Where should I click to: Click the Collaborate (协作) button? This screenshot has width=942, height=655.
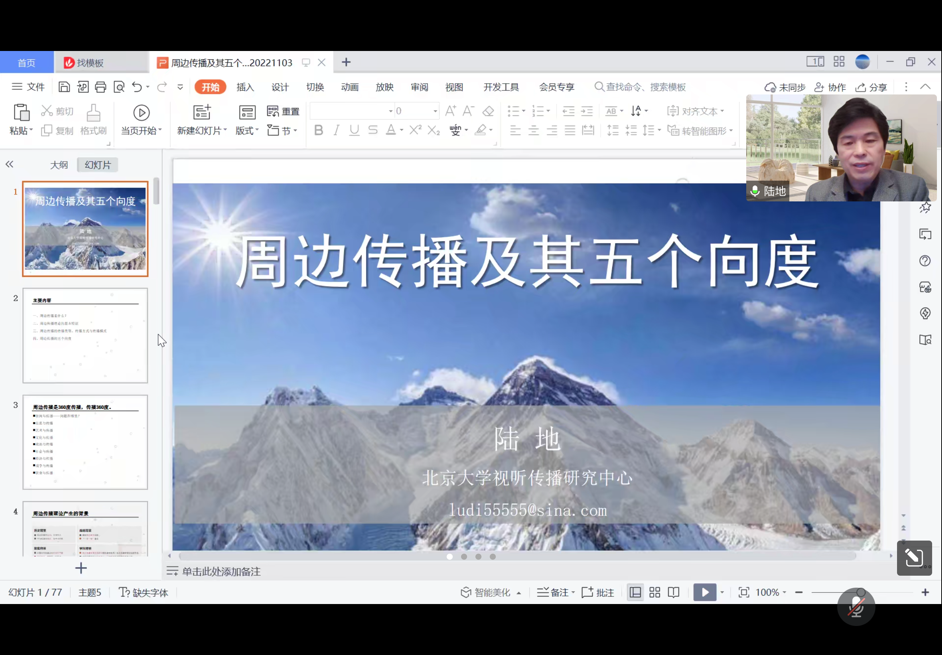[830, 88]
